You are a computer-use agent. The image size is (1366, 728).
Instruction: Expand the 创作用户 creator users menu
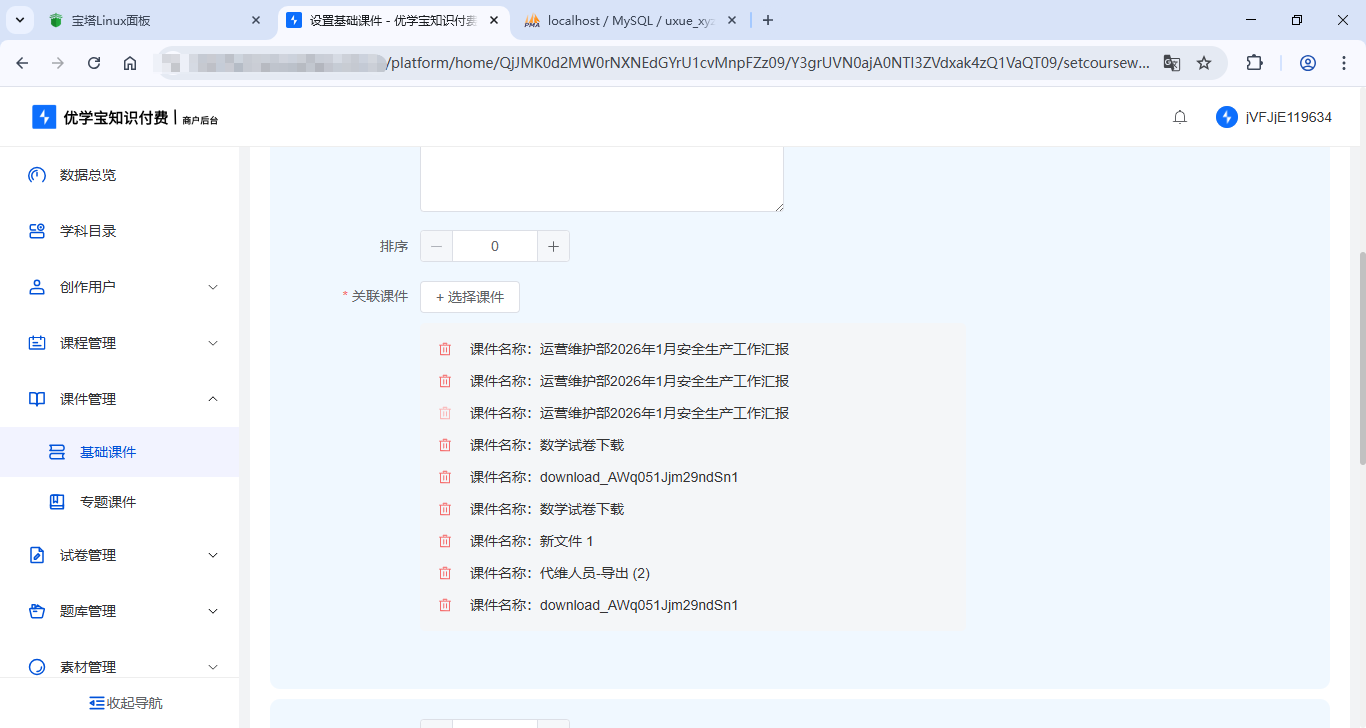point(212,287)
